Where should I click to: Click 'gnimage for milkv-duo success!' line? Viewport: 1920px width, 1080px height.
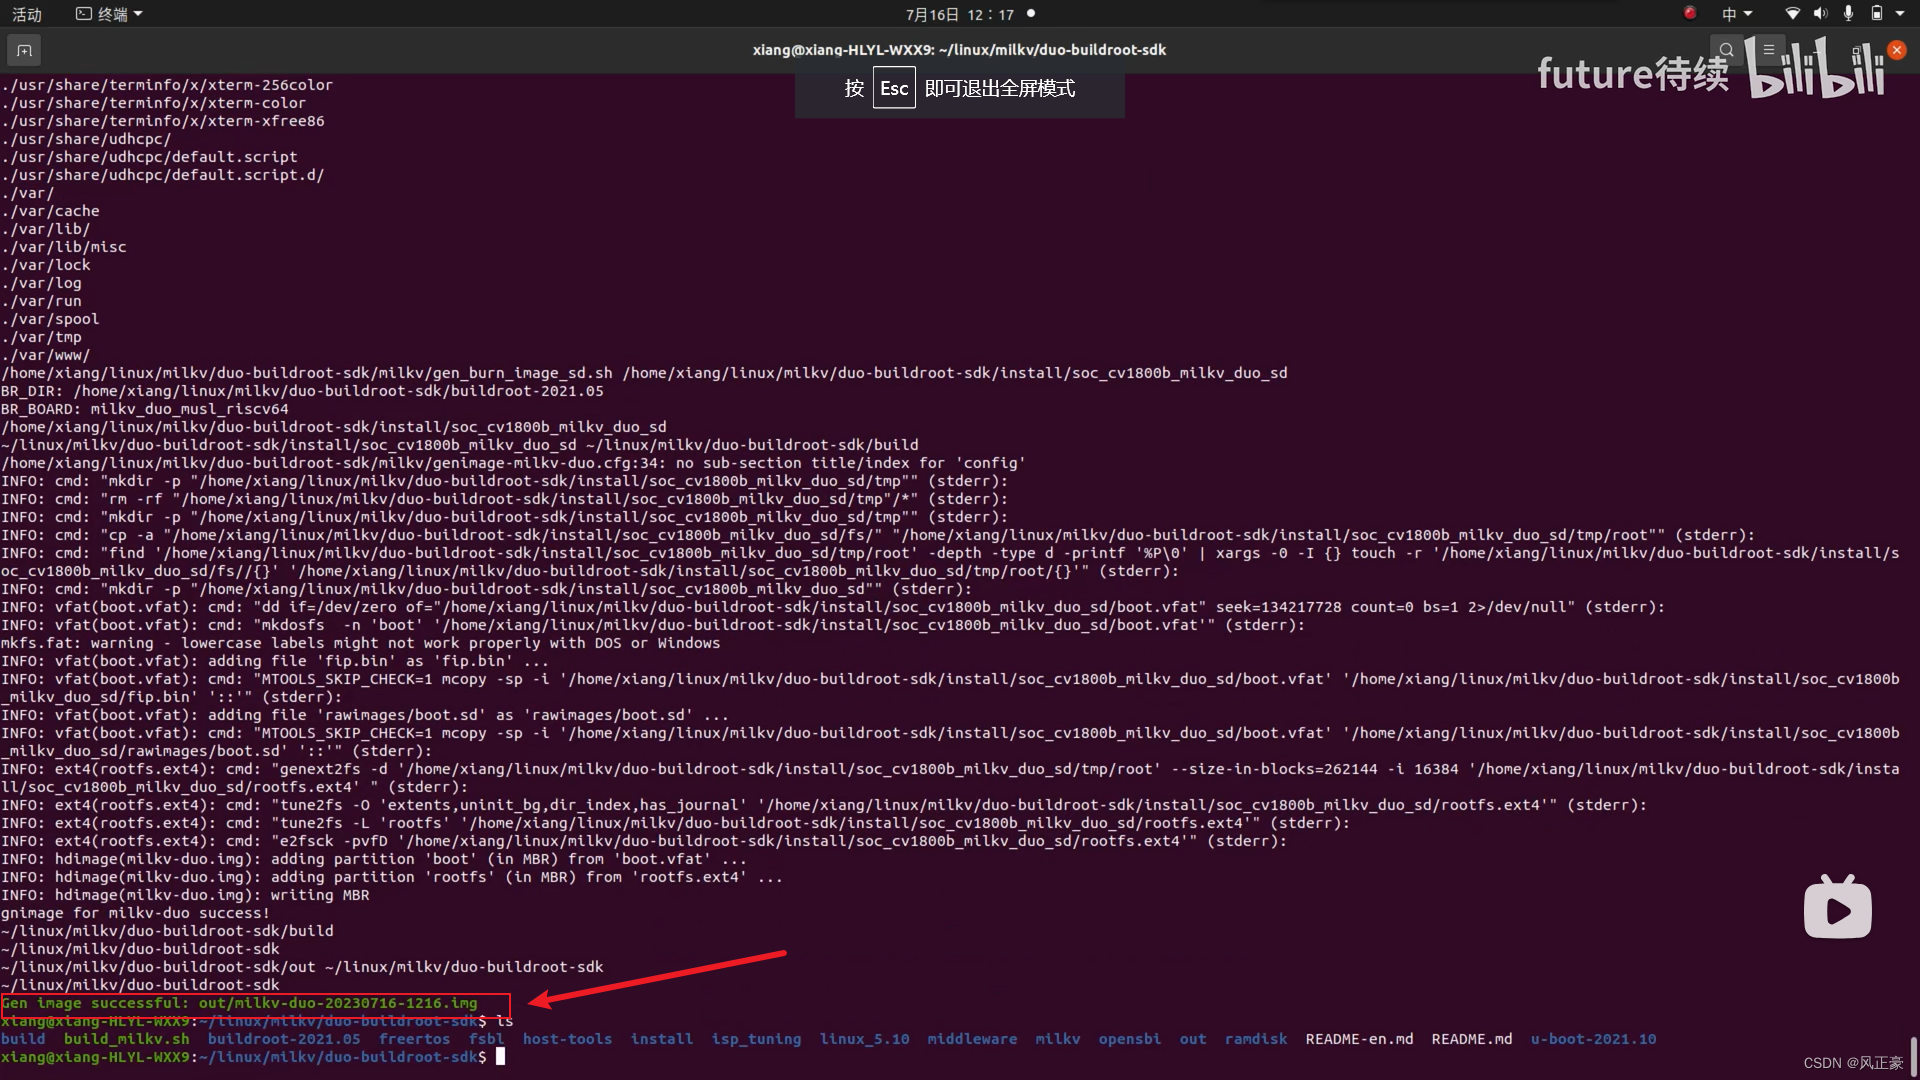pyautogui.click(x=135, y=913)
